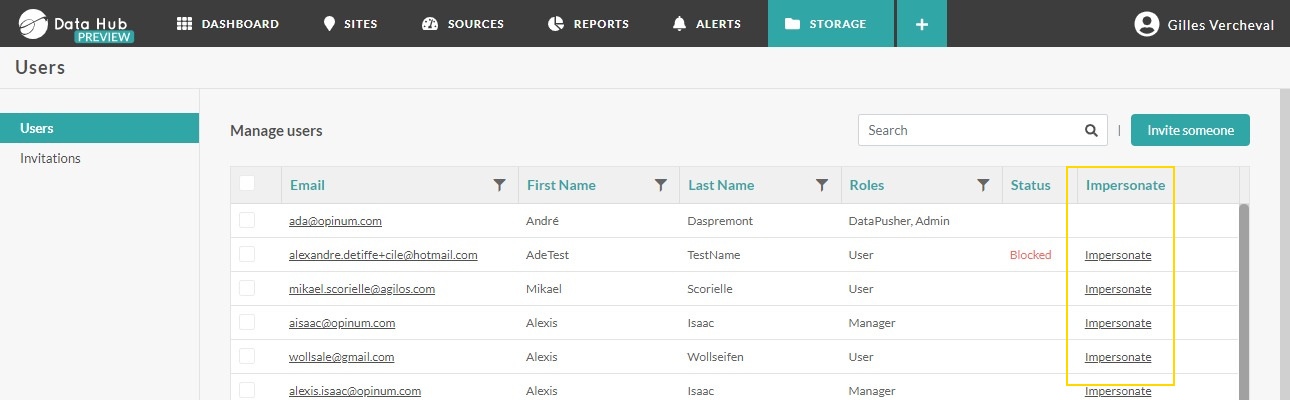The height and width of the screenshot is (400, 1290).
Task: Open Invitations in the left sidebar
Action: click(51, 158)
